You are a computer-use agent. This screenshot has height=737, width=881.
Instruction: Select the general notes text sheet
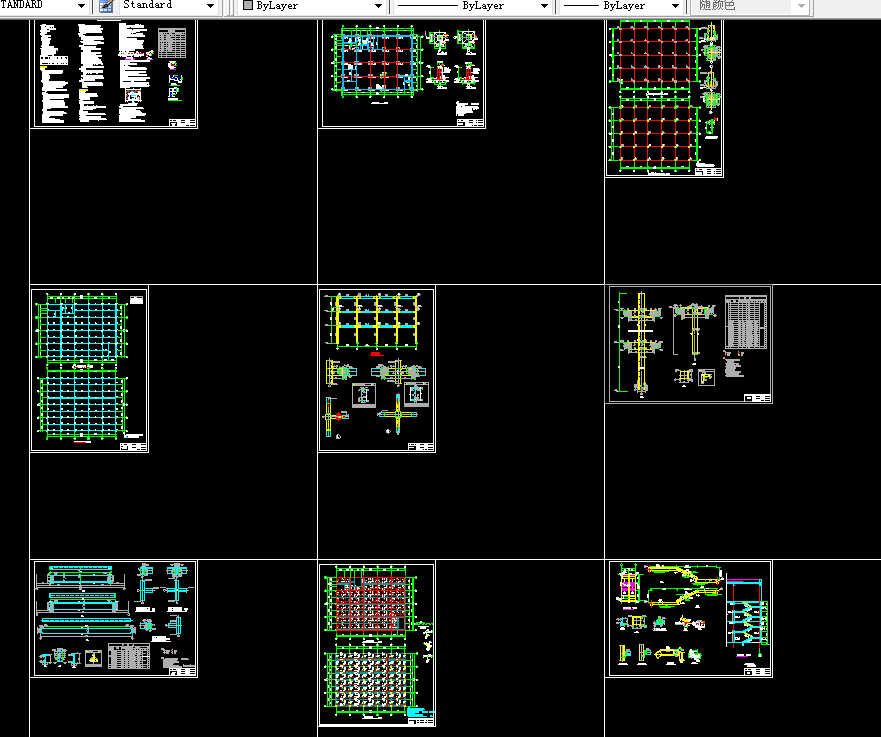click(113, 74)
